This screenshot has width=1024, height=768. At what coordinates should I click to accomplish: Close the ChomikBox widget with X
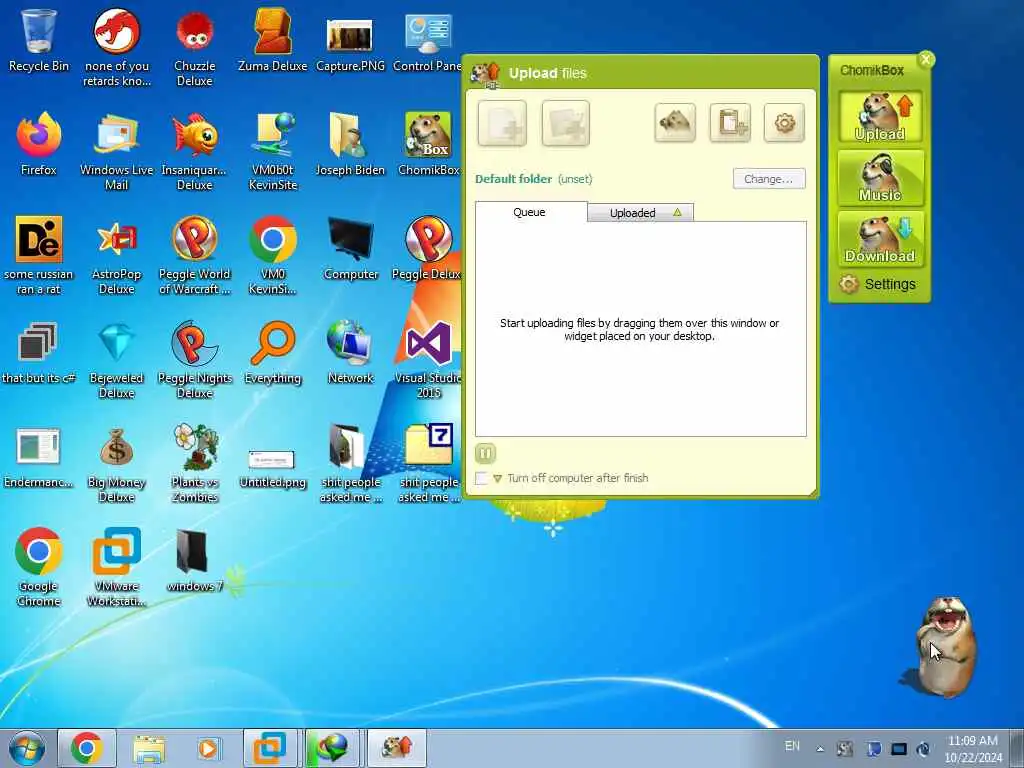(x=925, y=59)
